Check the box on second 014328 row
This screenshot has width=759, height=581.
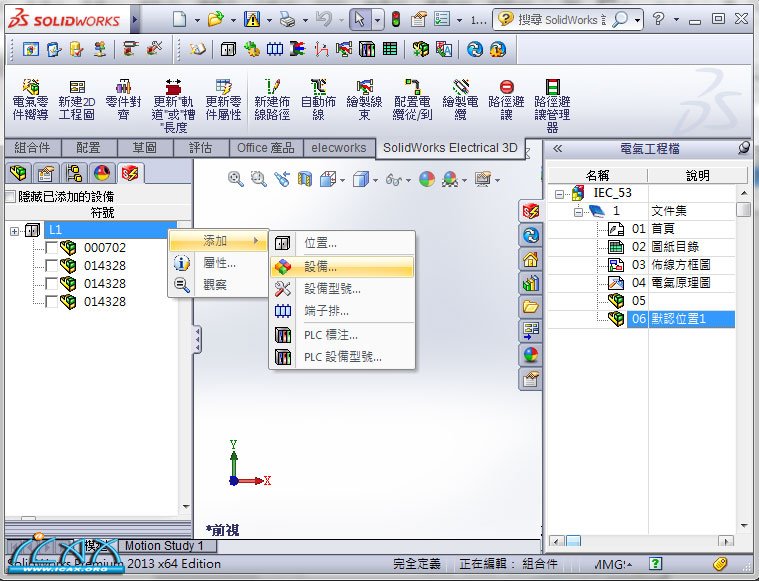click(x=51, y=284)
